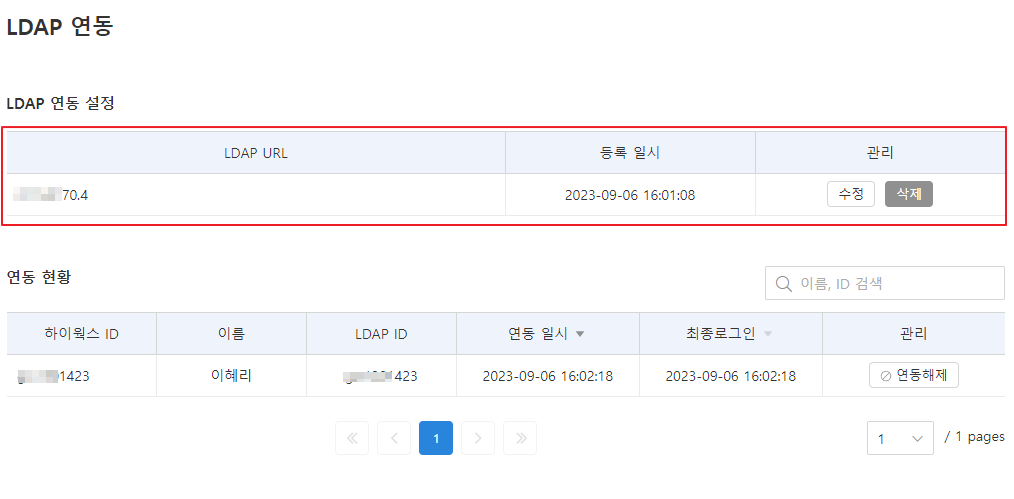
Task: Click the registration date 2023-09-06 16:01:08 cell
Action: click(630, 195)
